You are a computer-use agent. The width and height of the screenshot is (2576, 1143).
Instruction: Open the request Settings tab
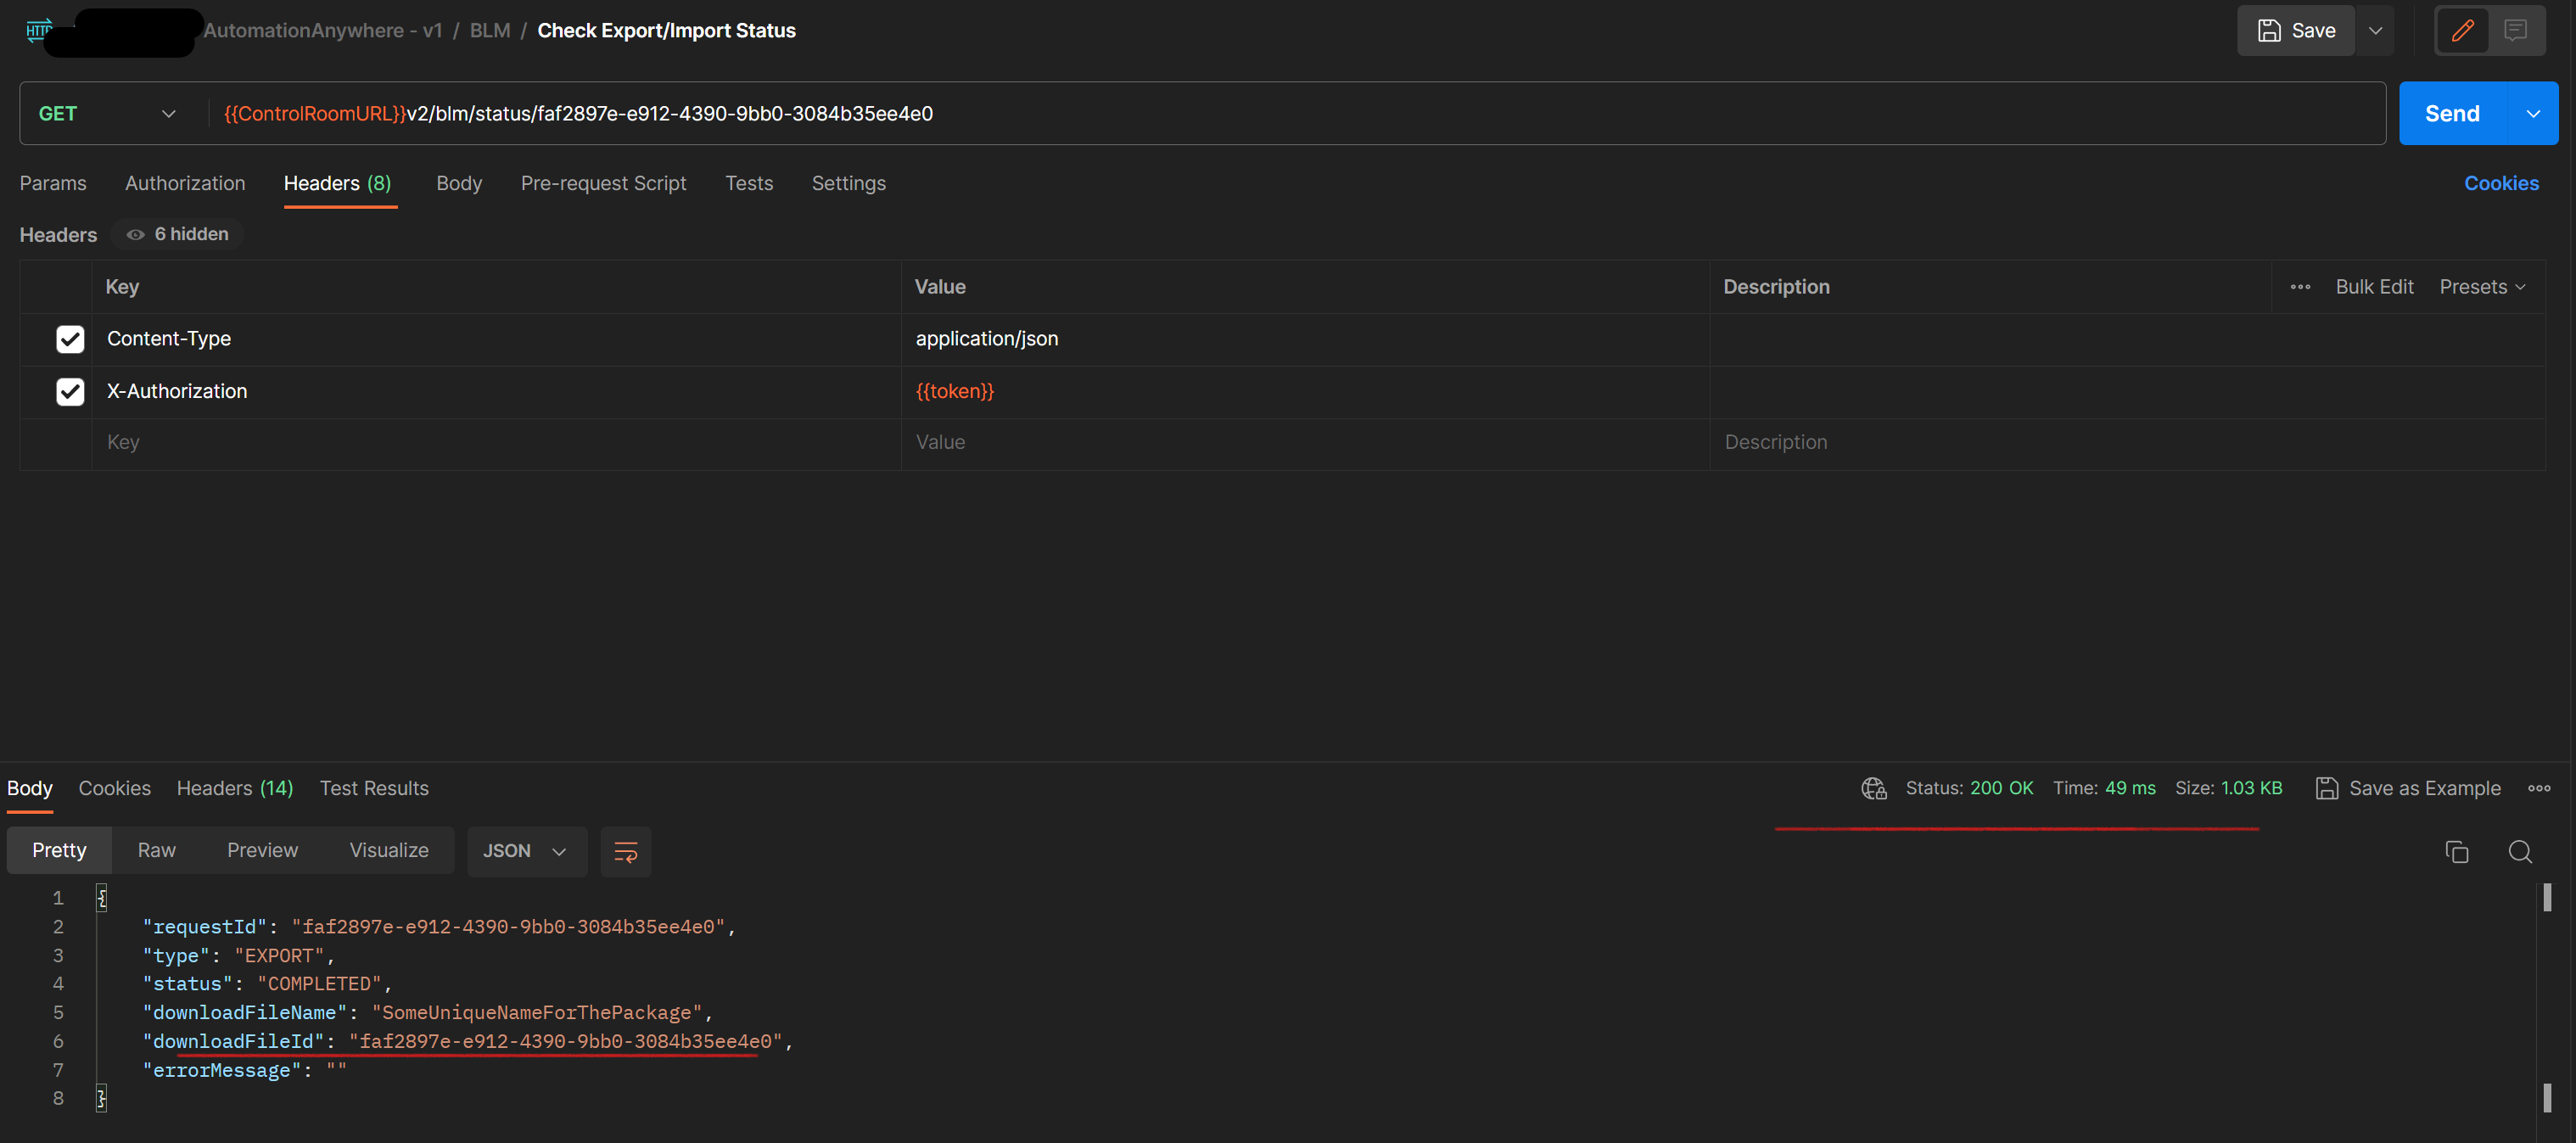pos(849,183)
